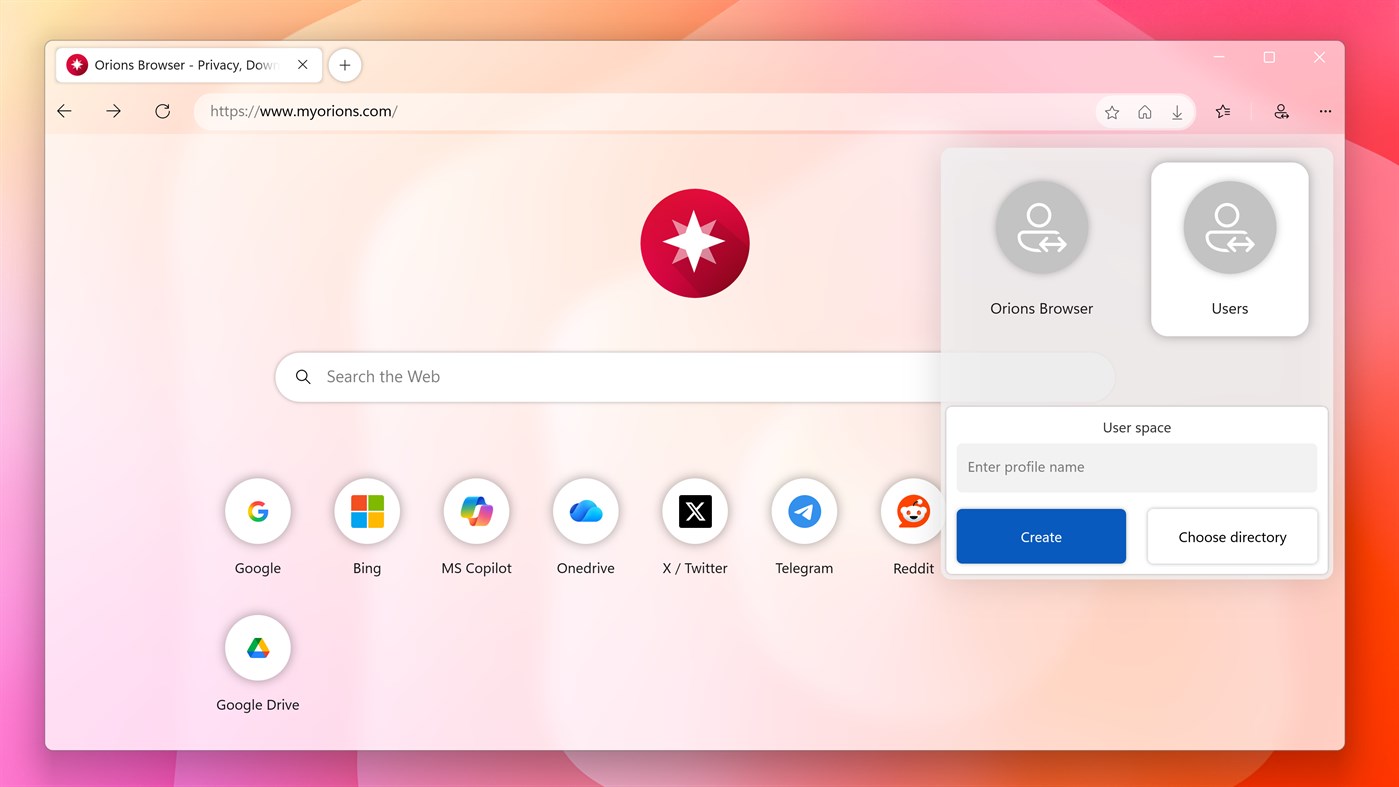Click the Enter profile name field
Screen dimensions: 1399x787
pyautogui.click(x=1136, y=467)
